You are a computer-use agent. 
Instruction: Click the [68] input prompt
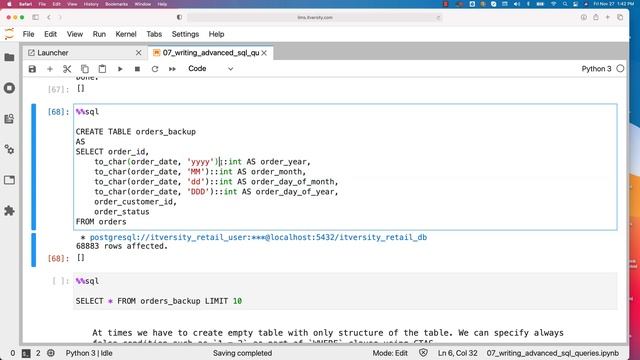click(x=58, y=112)
